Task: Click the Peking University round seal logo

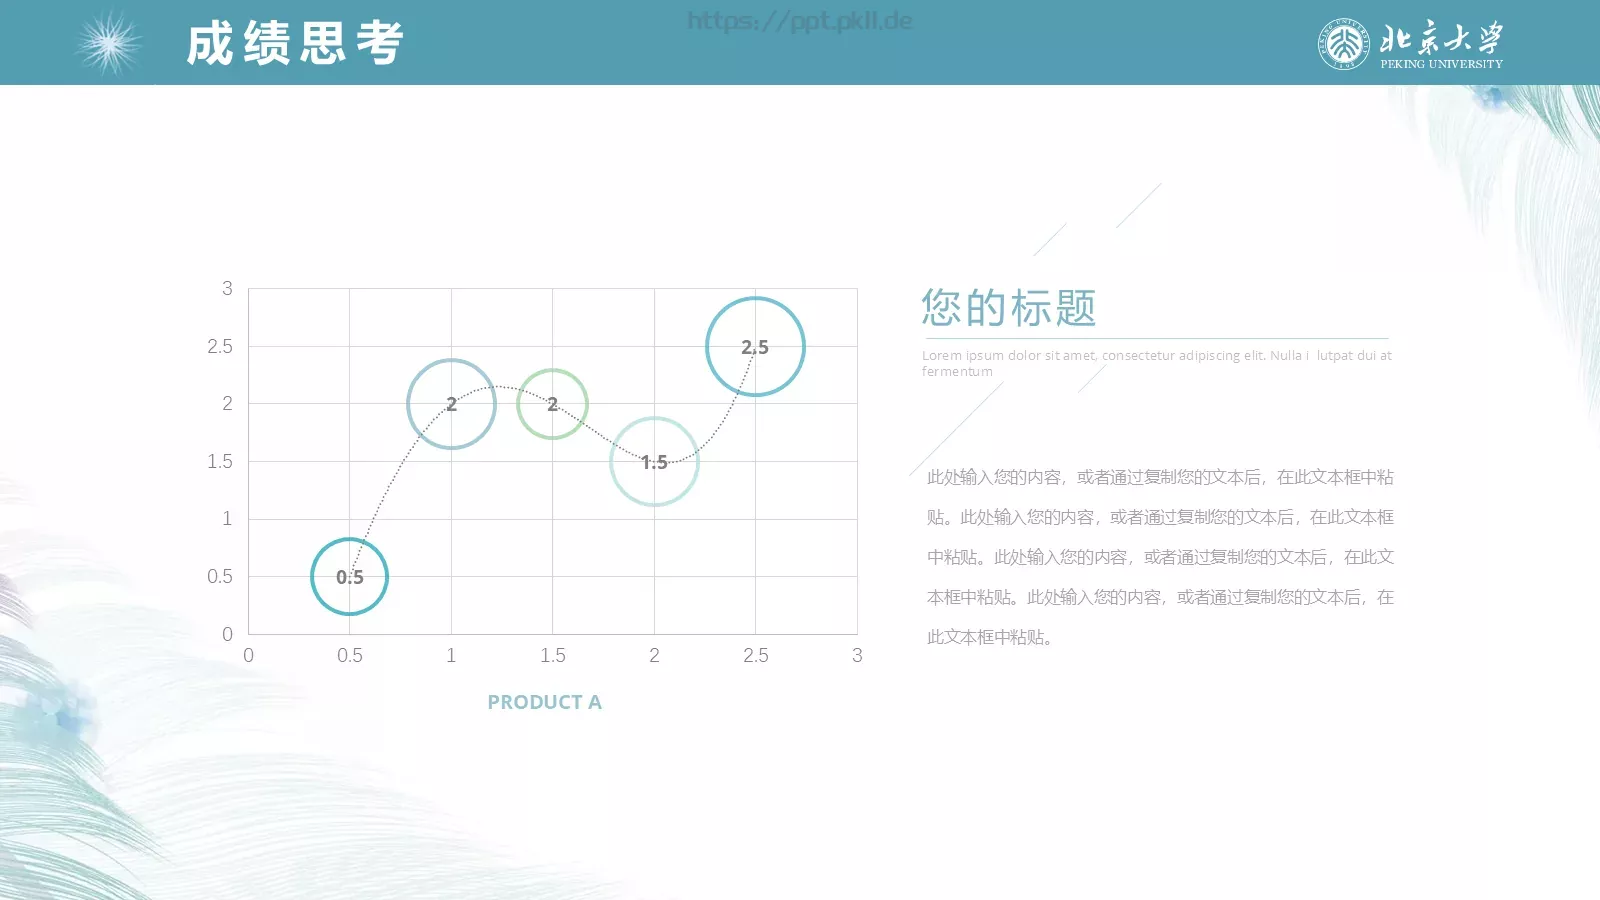Action: click(1344, 44)
